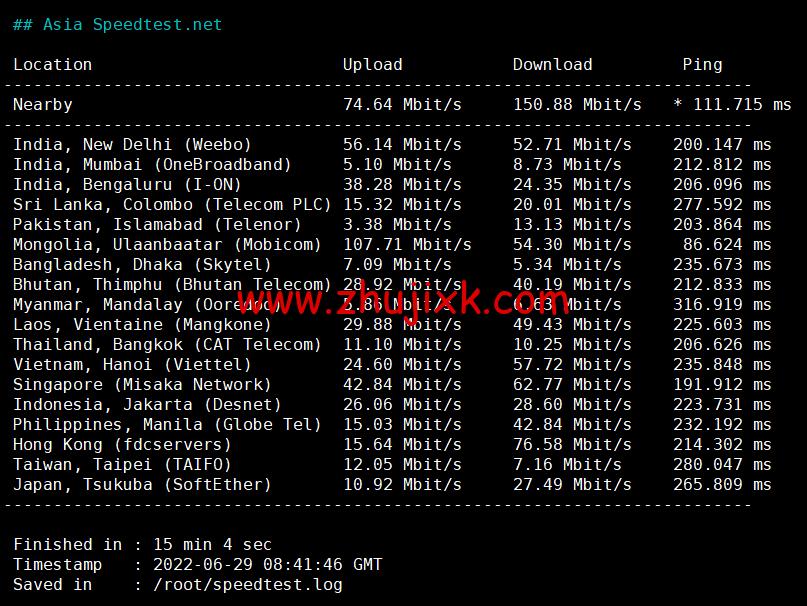Click the 150.88 Mbit/s nearby download value
This screenshot has height=606, width=807.
coord(577,105)
